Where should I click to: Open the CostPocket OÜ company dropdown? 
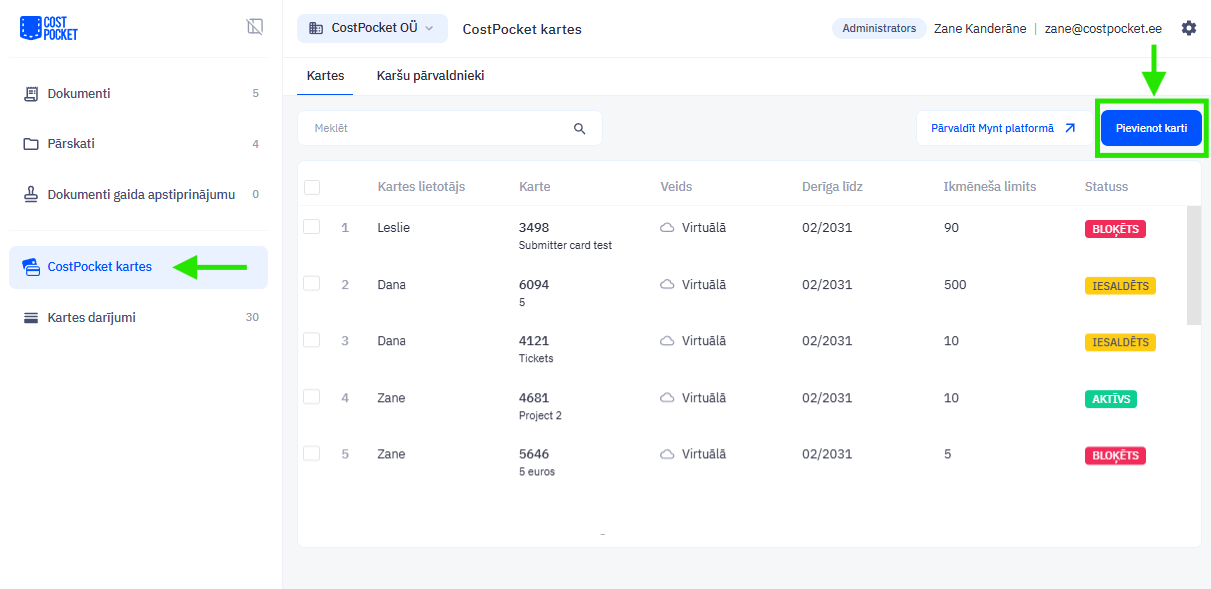(x=372, y=28)
